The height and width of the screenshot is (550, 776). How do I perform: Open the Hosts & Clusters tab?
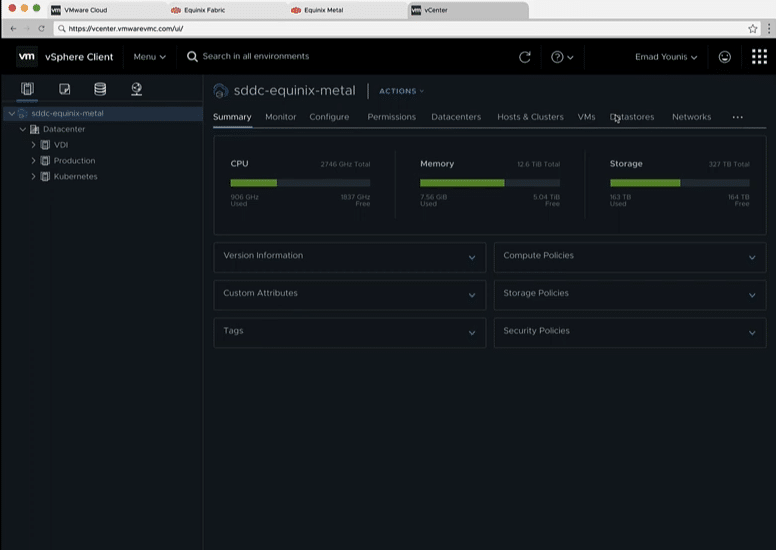coord(530,117)
